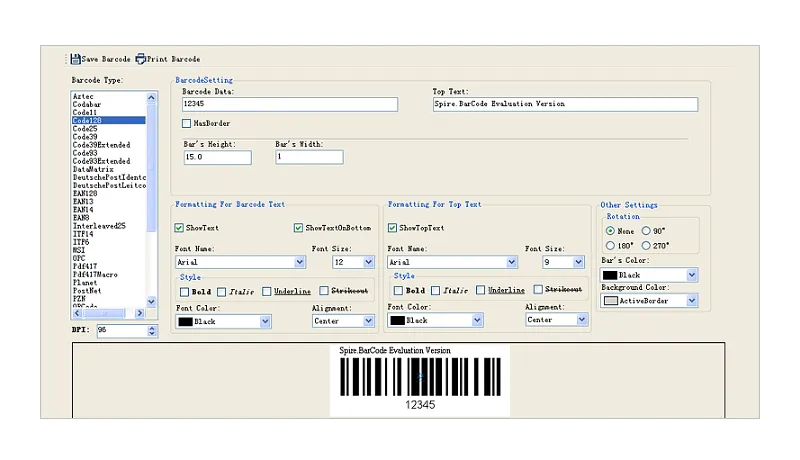Select PZN barcode type
Viewport: 800px width, 460px height.
coord(109,299)
